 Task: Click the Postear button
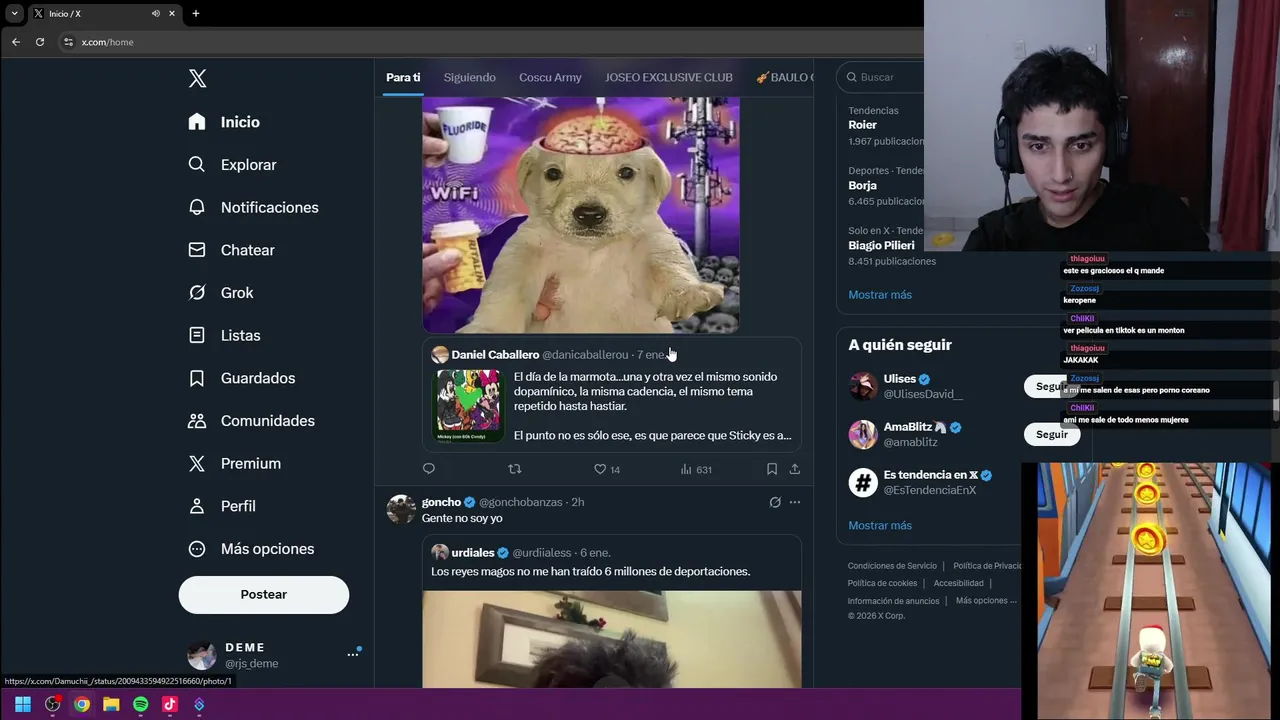pos(264,594)
